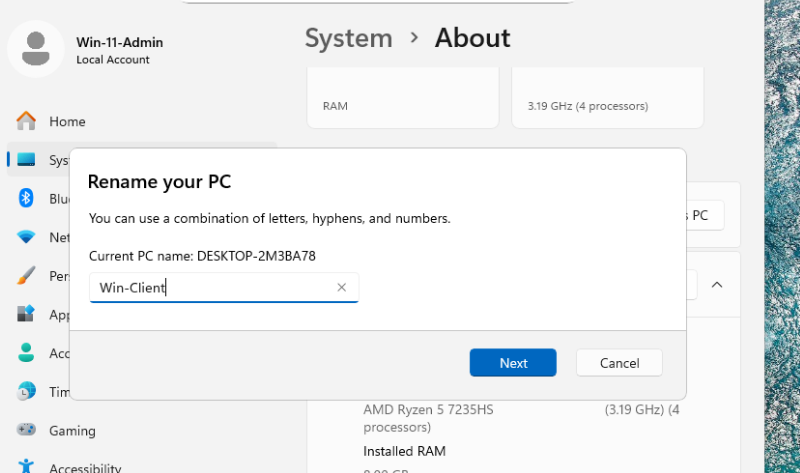The image size is (800, 473).
Task: Open Personalization paintbrush icon
Action: tap(27, 276)
